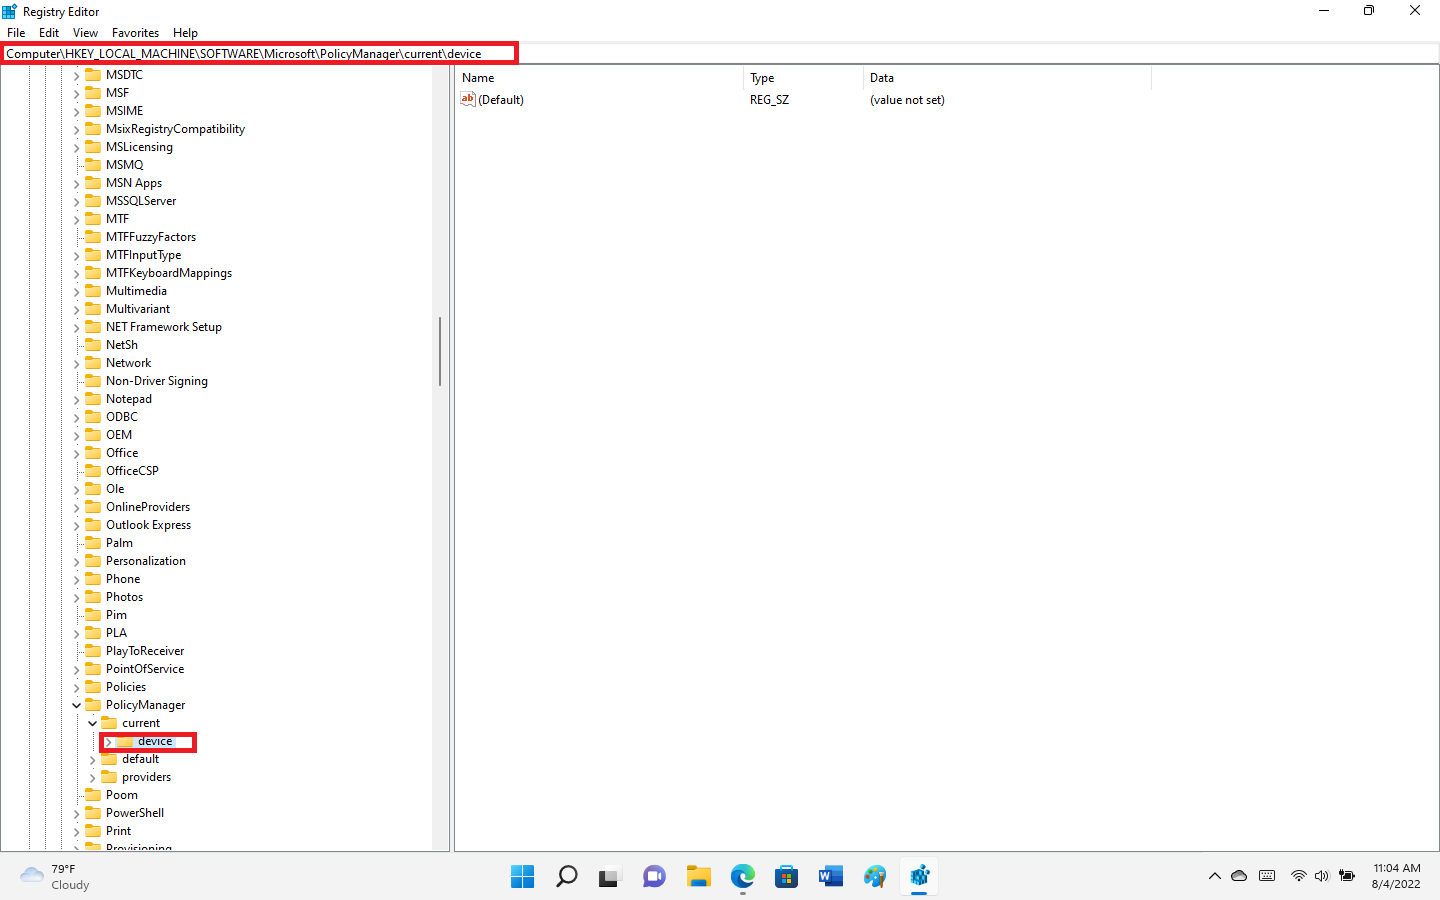Open the Edit menu

point(49,33)
